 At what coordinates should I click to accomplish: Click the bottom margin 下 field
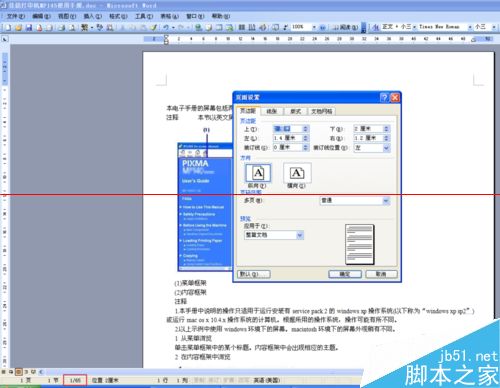tap(368, 129)
